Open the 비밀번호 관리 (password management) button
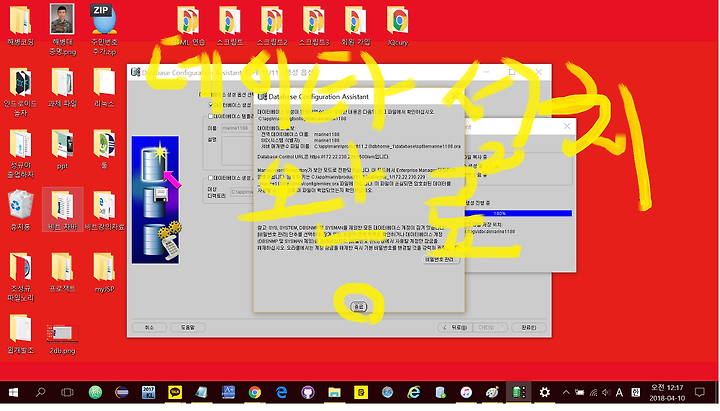 441,260
